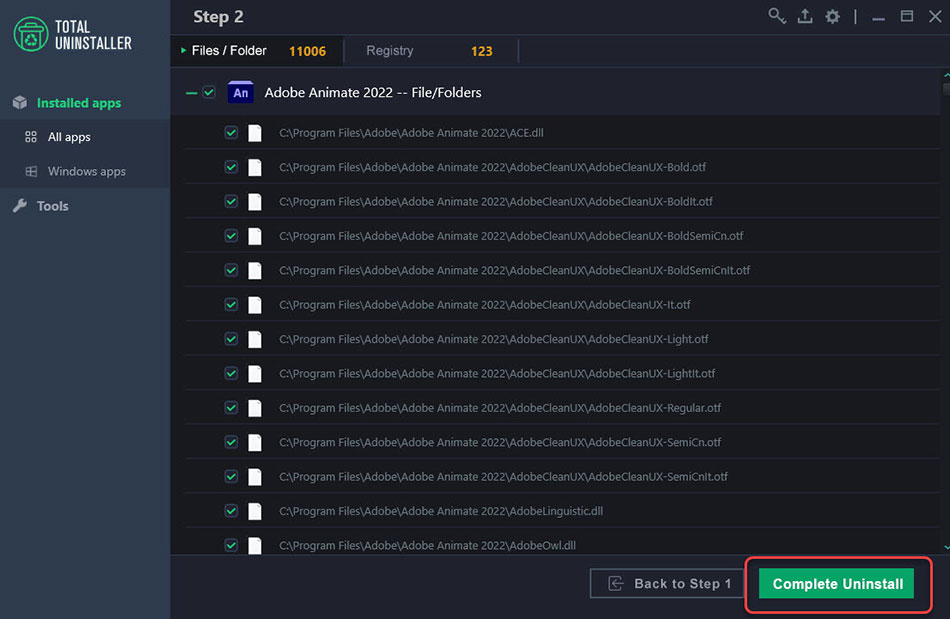Image resolution: width=950 pixels, height=619 pixels.
Task: Click file icon of AdobeCleanUX-LightIt.otf row
Action: pyautogui.click(x=255, y=374)
